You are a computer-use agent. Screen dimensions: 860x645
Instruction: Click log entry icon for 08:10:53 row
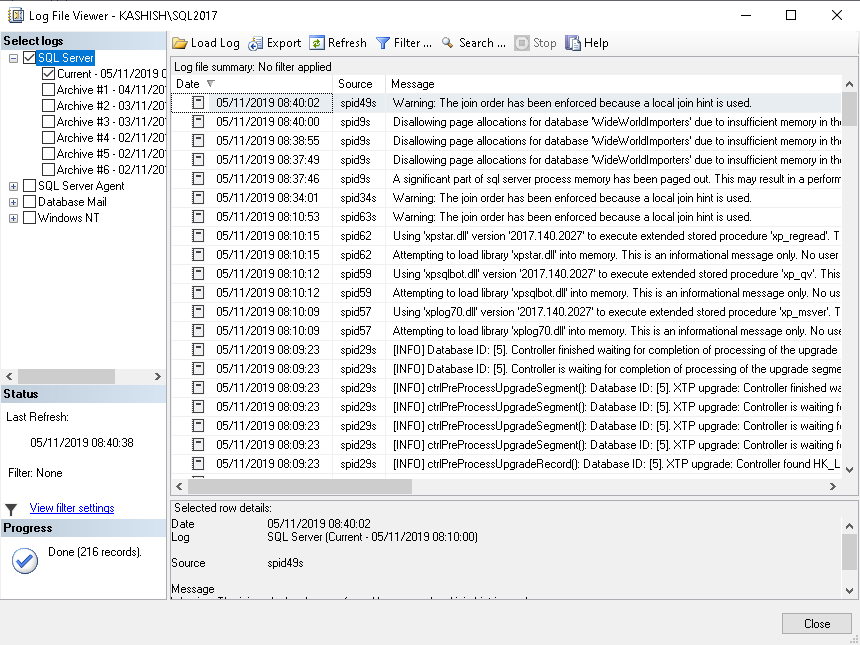tap(198, 217)
